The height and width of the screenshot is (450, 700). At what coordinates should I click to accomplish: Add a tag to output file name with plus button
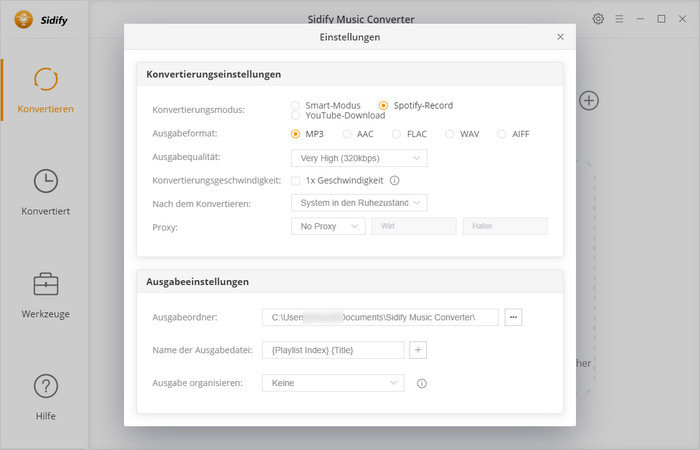point(418,350)
